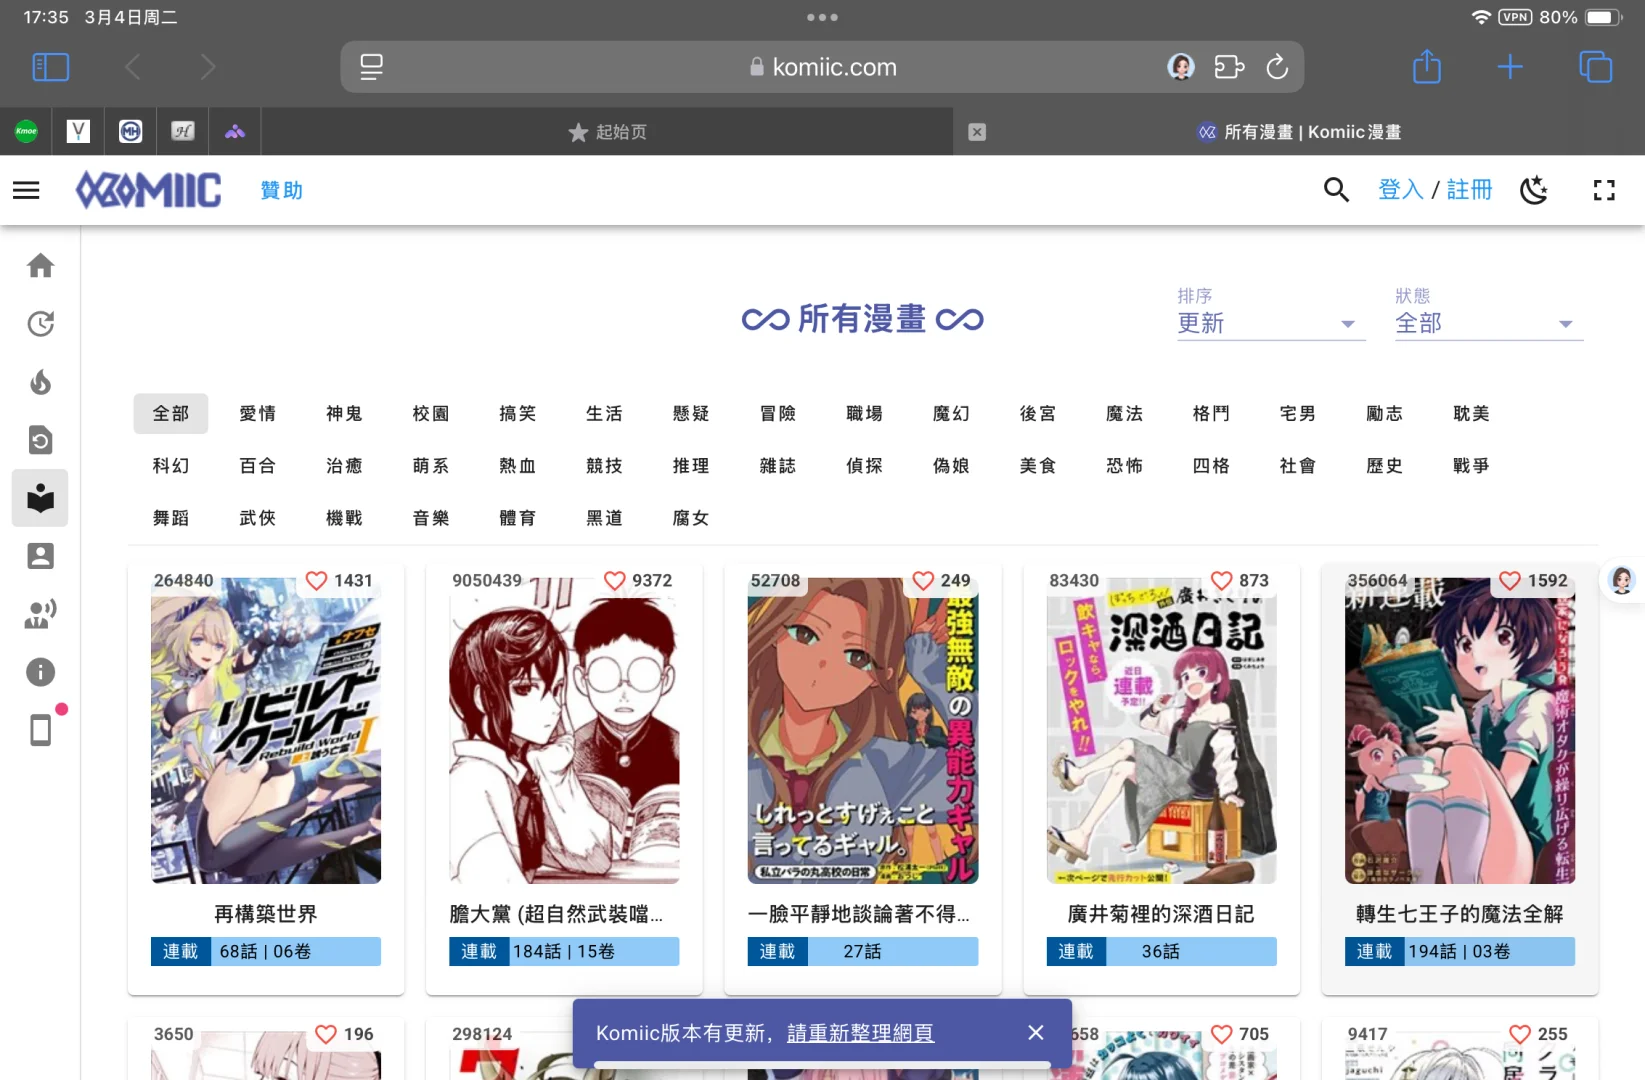This screenshot has width=1645, height=1080.
Task: Select the all manga book icon
Action: (40, 498)
